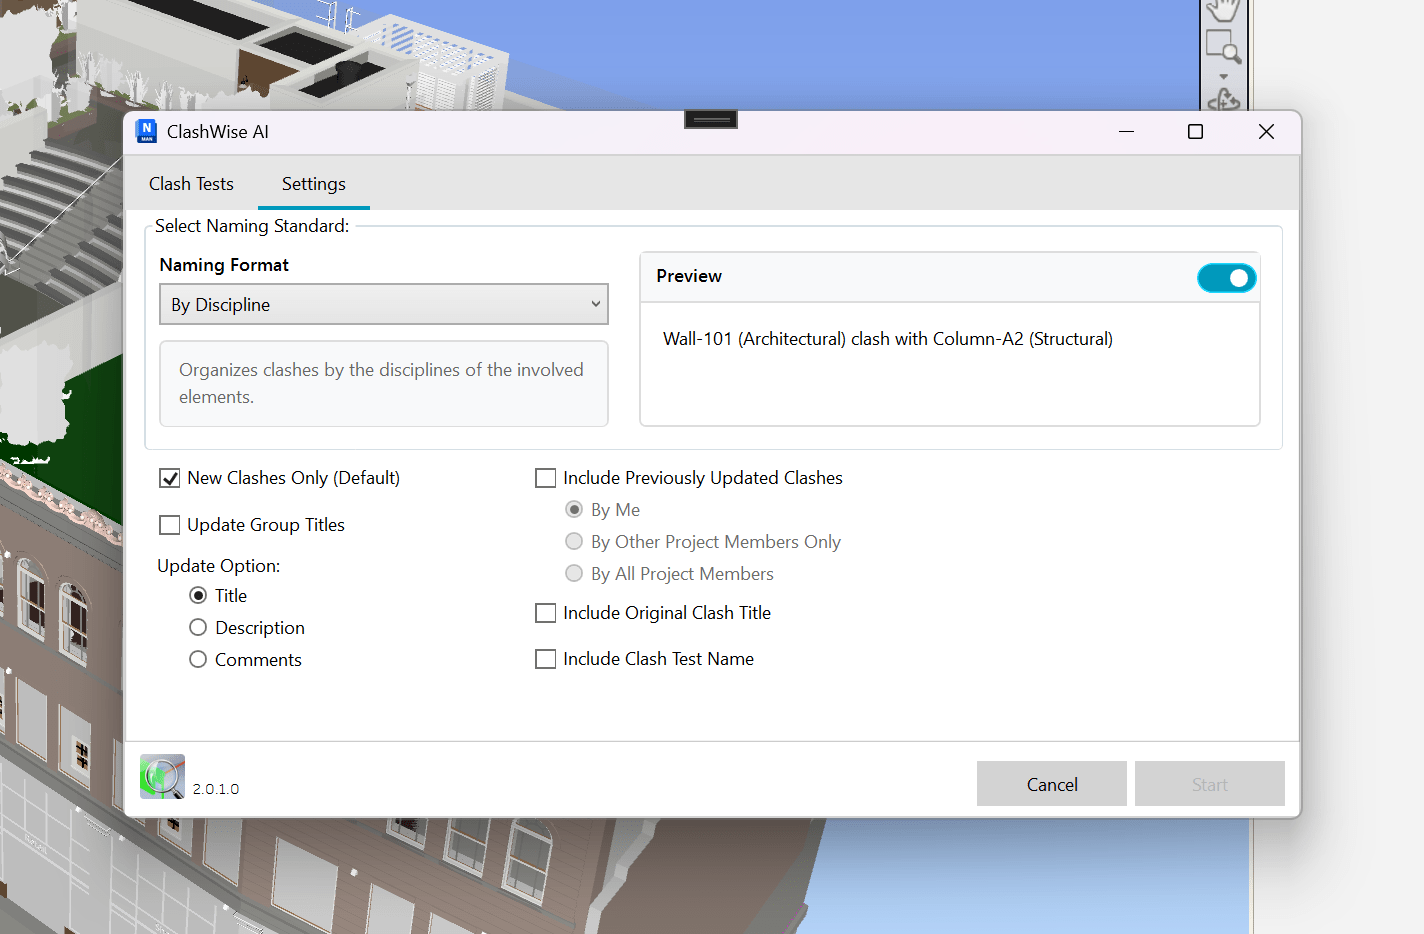The image size is (1424, 934).
Task: Enable Update Group Titles checkbox
Action: (170, 525)
